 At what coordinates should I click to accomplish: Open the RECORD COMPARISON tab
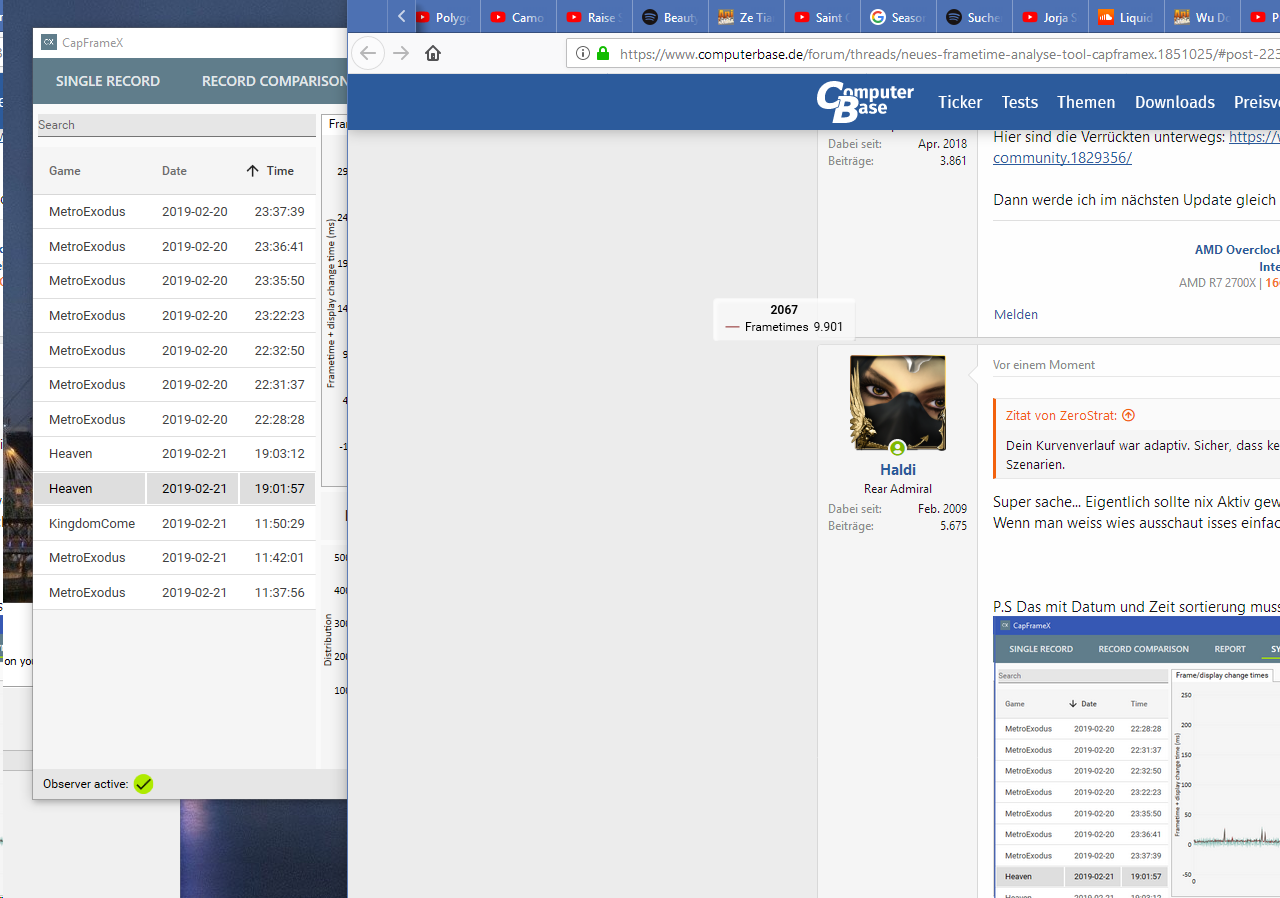[x=274, y=81]
